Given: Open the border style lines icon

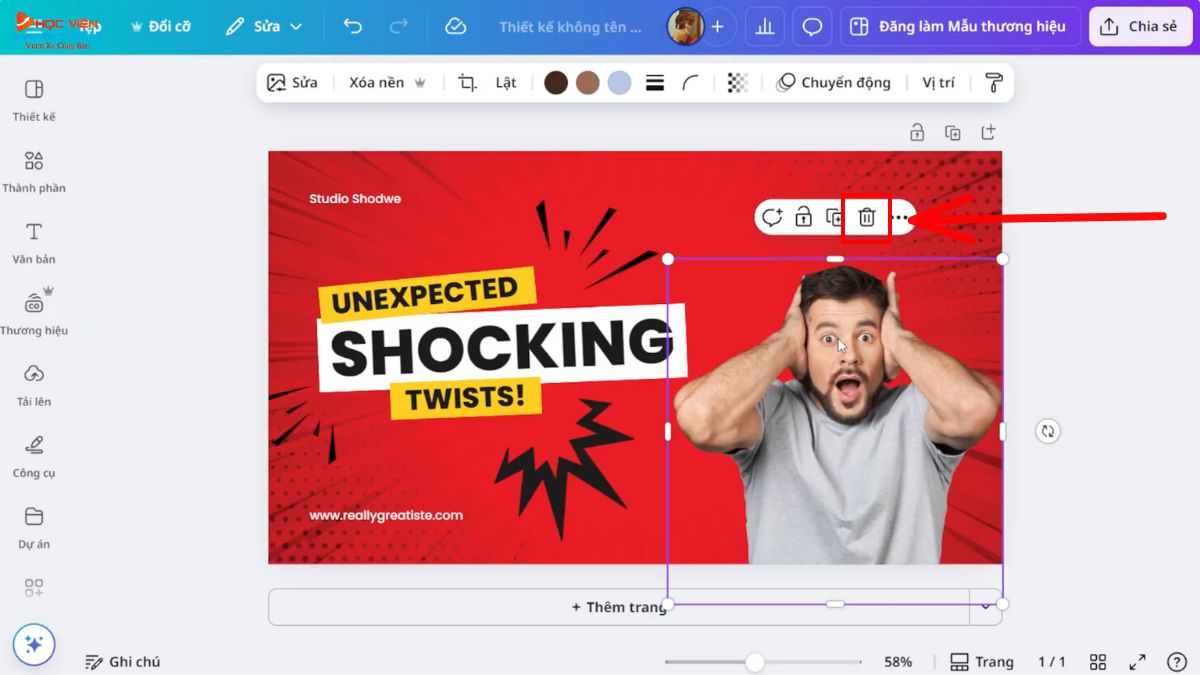Looking at the screenshot, I should coord(655,83).
